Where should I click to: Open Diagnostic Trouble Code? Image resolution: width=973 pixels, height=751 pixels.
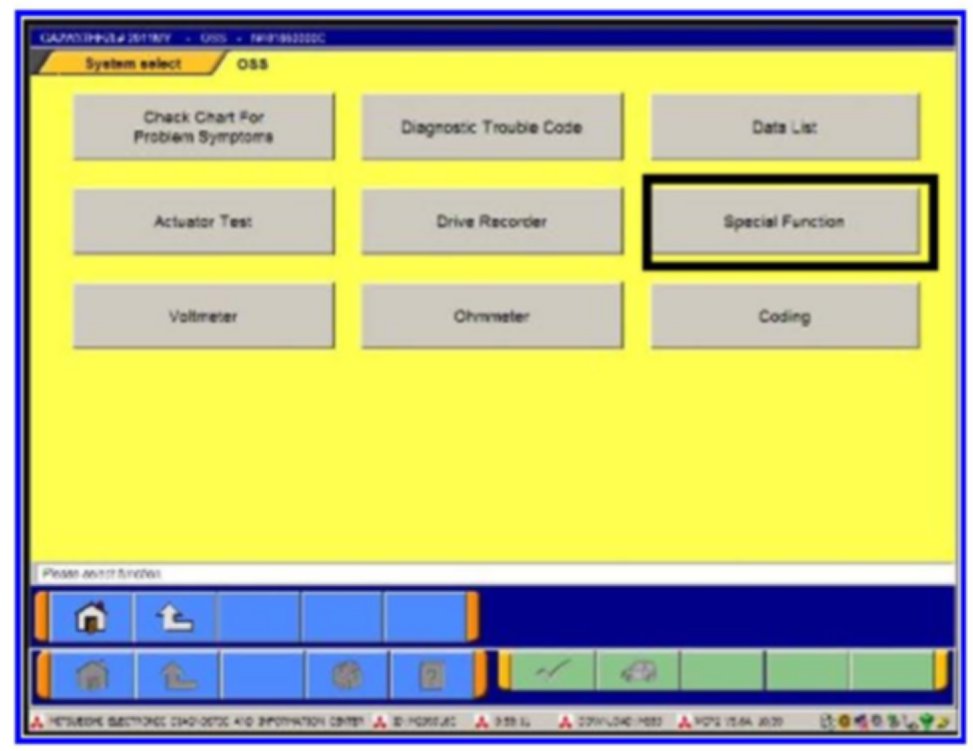(491, 127)
